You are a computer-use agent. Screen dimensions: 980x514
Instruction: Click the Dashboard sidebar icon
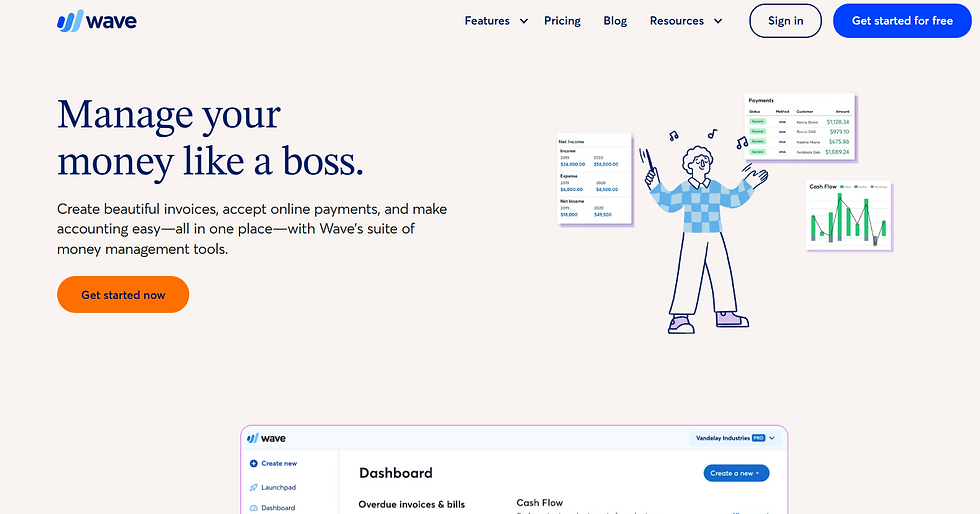(254, 508)
